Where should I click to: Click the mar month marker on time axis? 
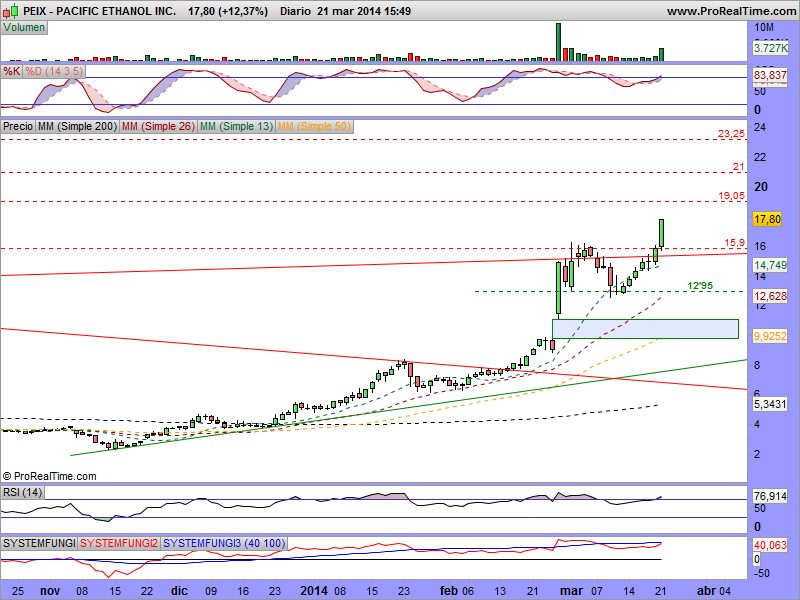point(571,591)
